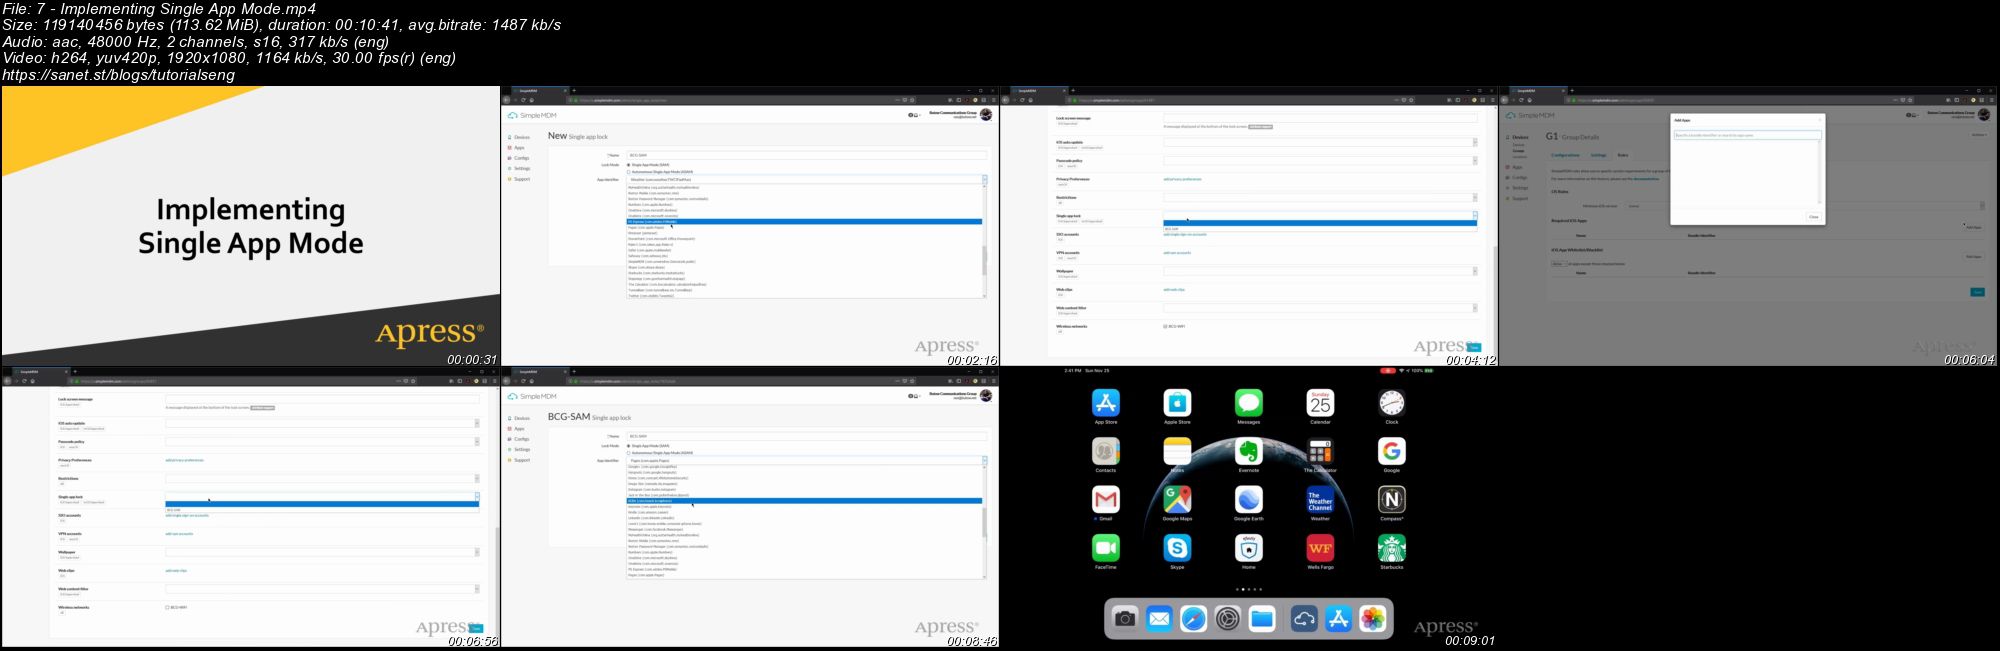The image size is (2000, 651).
Task: Go to Devices in New page sidebar
Action: 519,137
